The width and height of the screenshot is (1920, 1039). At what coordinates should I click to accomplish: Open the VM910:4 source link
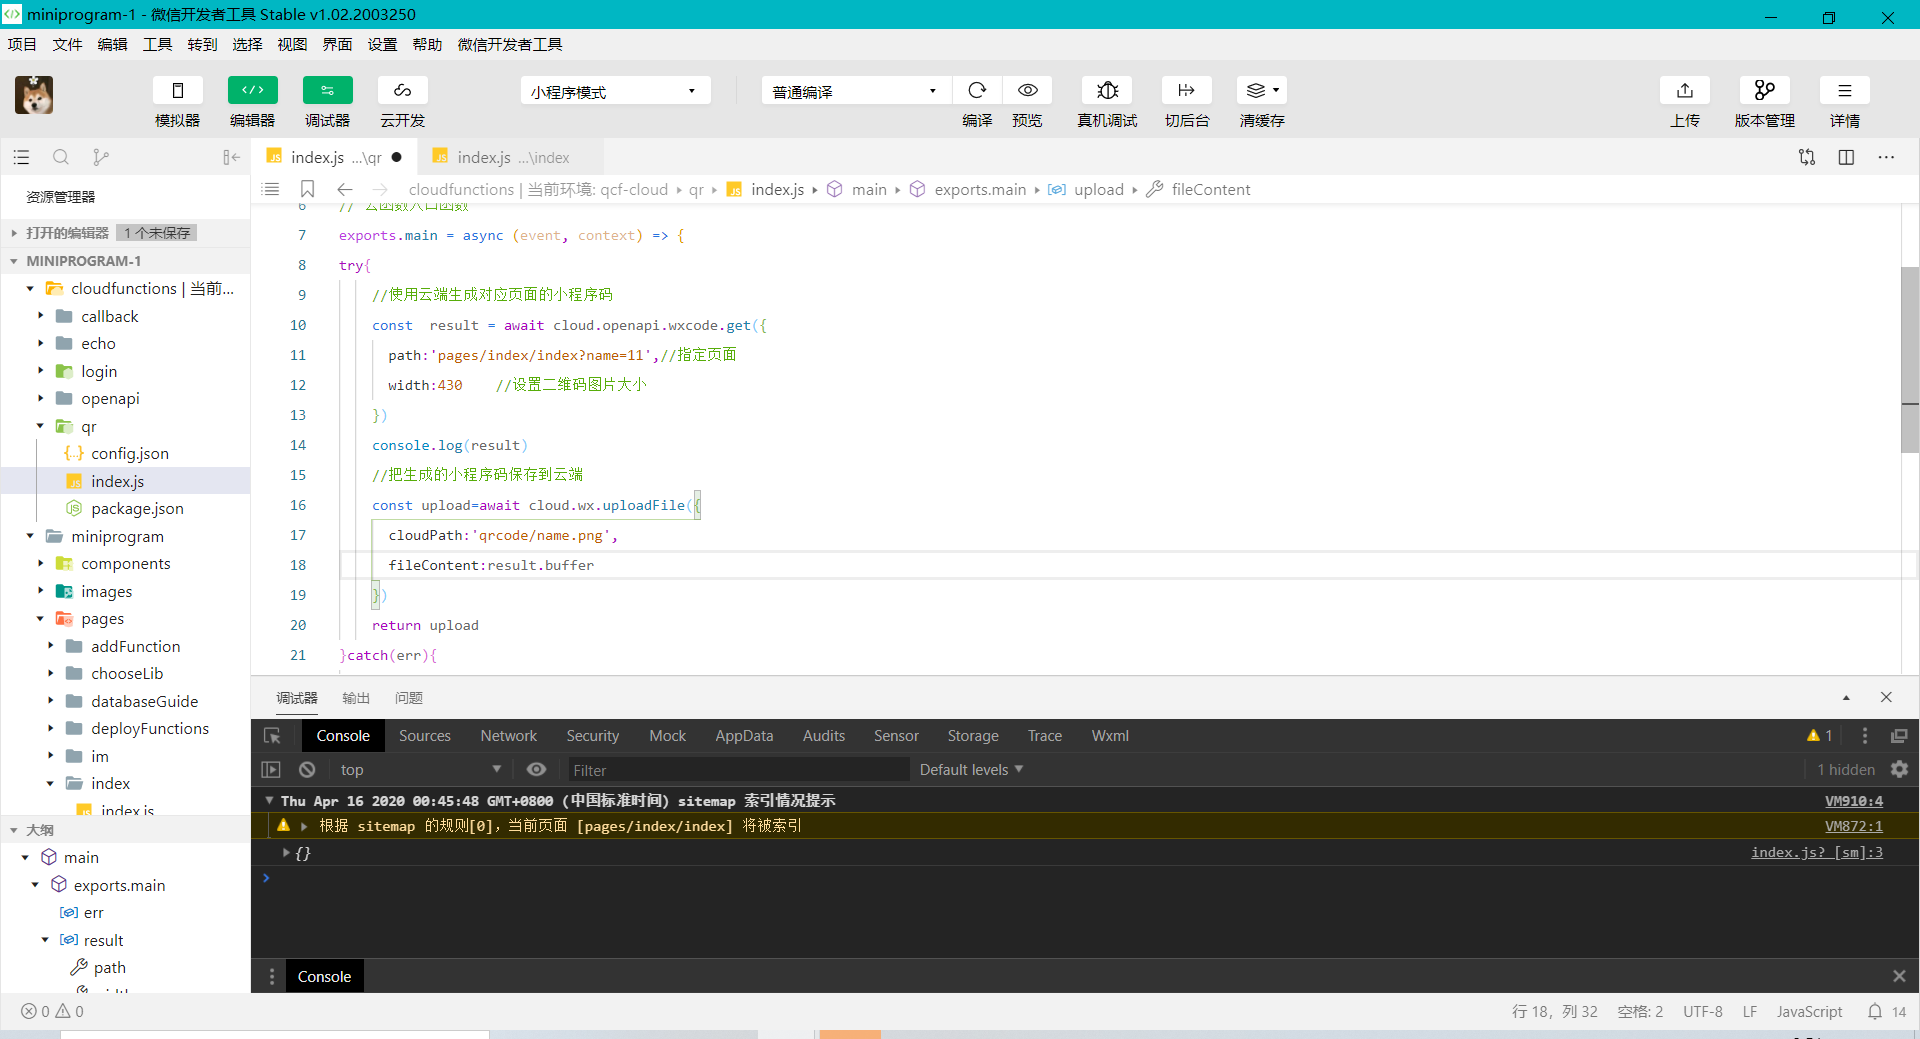(1853, 800)
